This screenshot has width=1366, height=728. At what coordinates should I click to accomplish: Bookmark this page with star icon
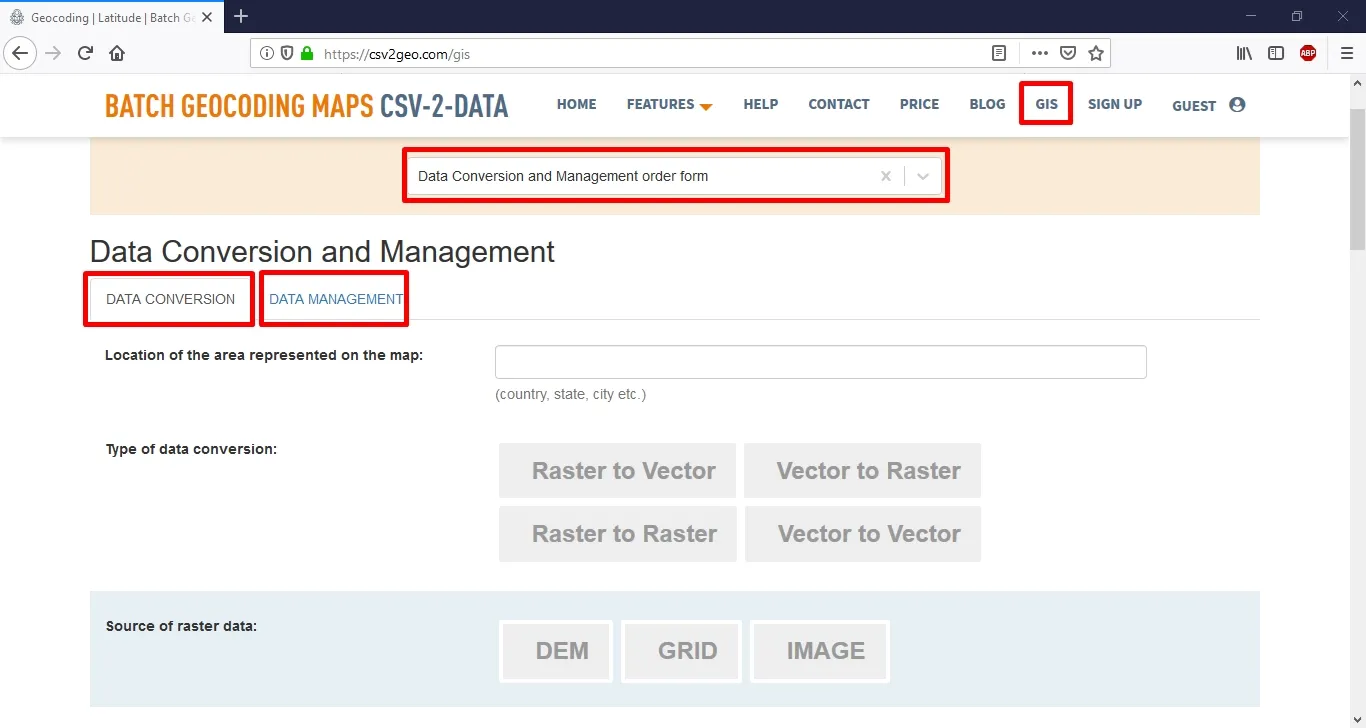click(1096, 54)
